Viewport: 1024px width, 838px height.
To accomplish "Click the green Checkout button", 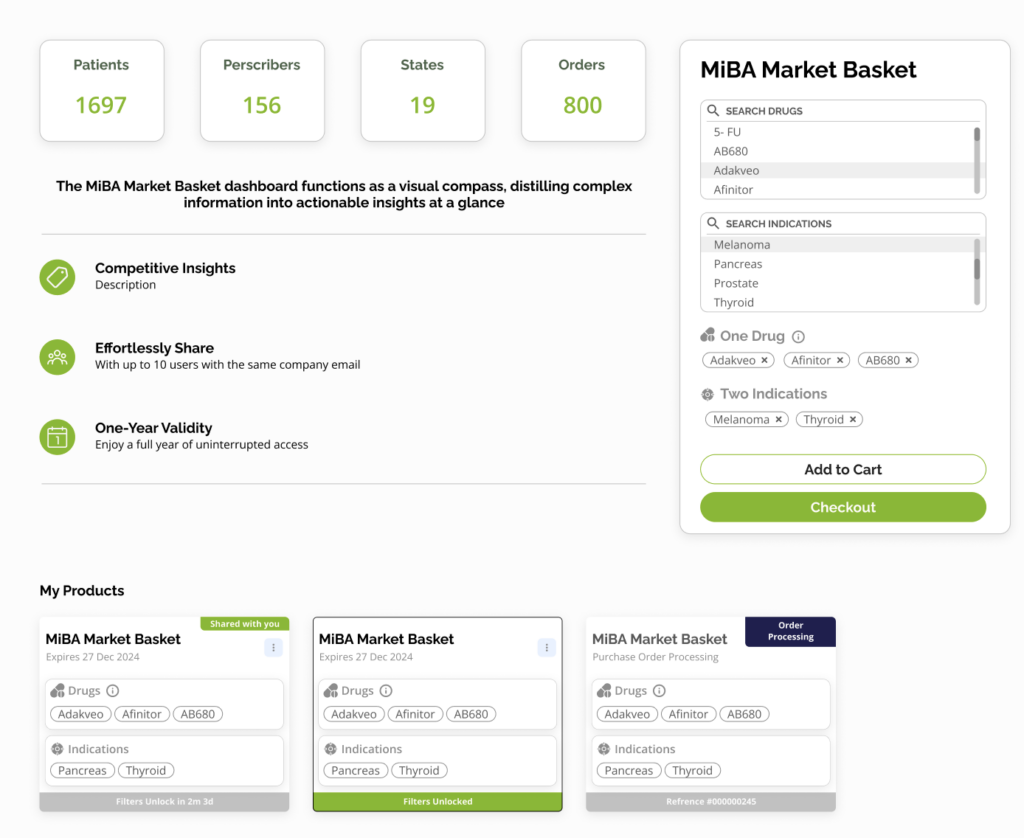I will 843,508.
